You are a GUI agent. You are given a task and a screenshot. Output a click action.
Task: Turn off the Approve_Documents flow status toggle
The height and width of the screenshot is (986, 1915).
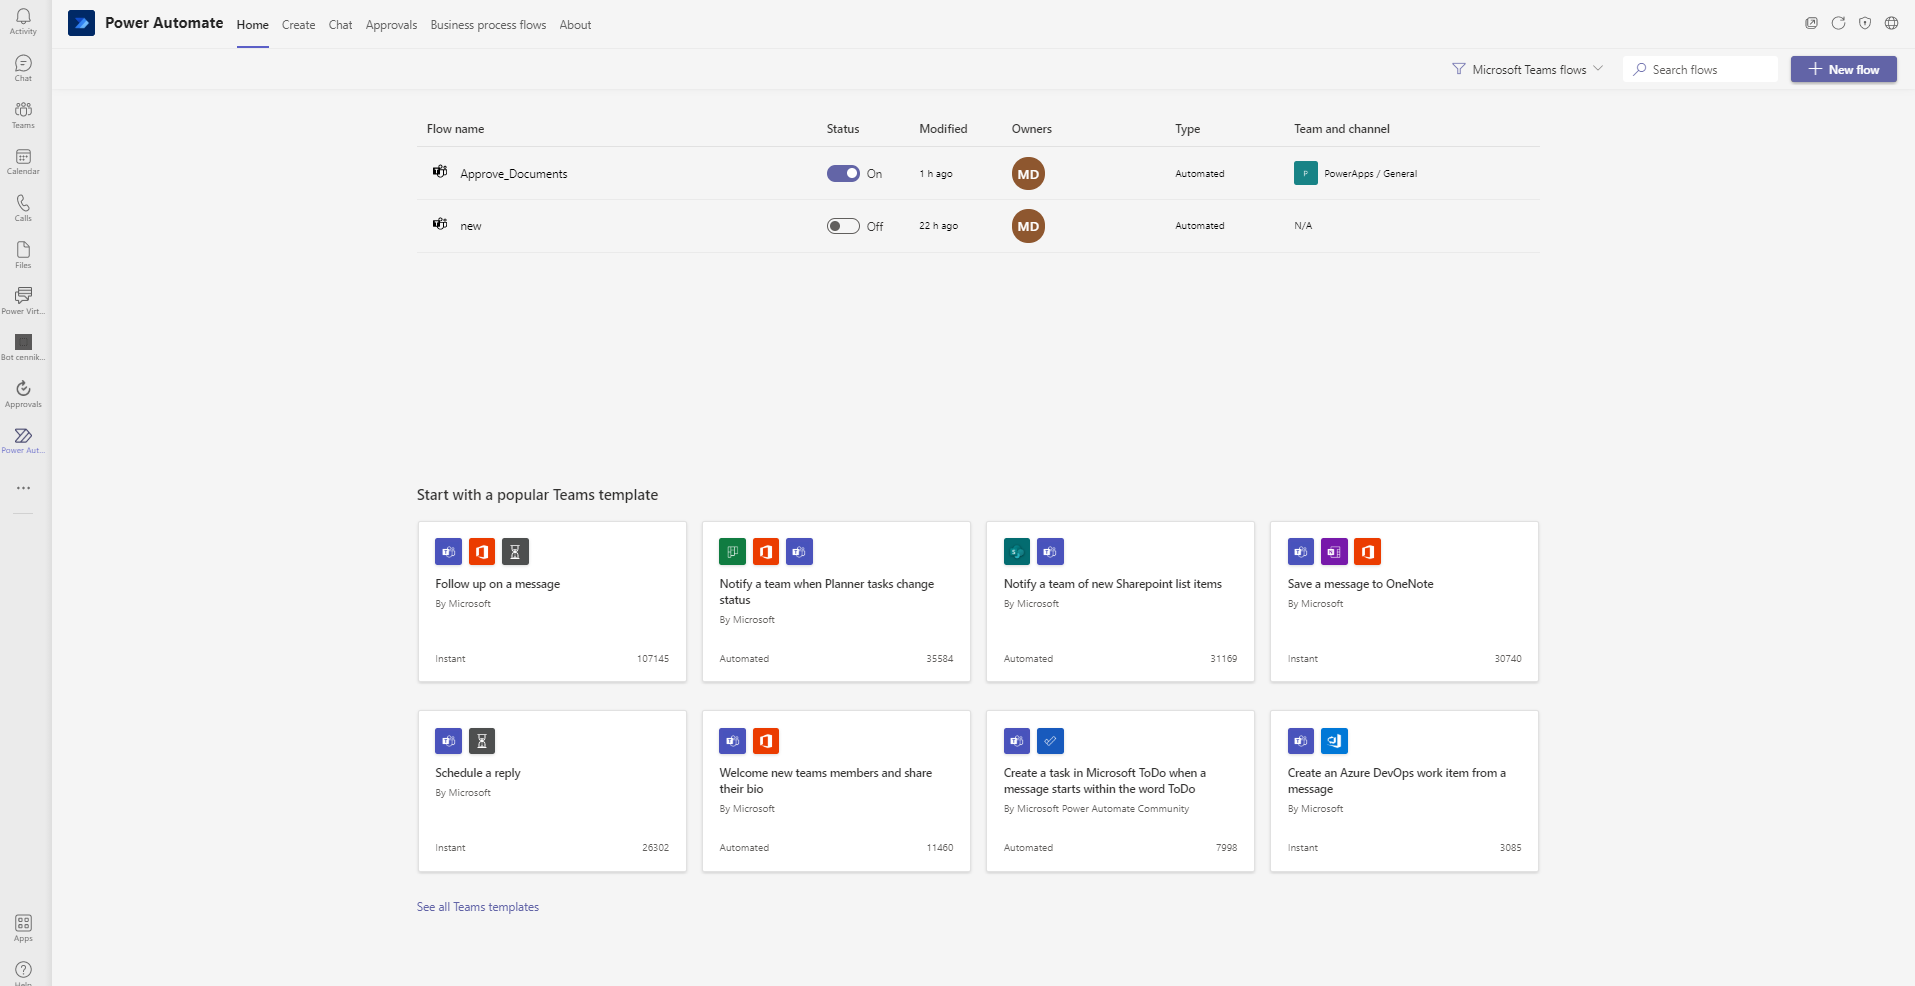point(842,173)
